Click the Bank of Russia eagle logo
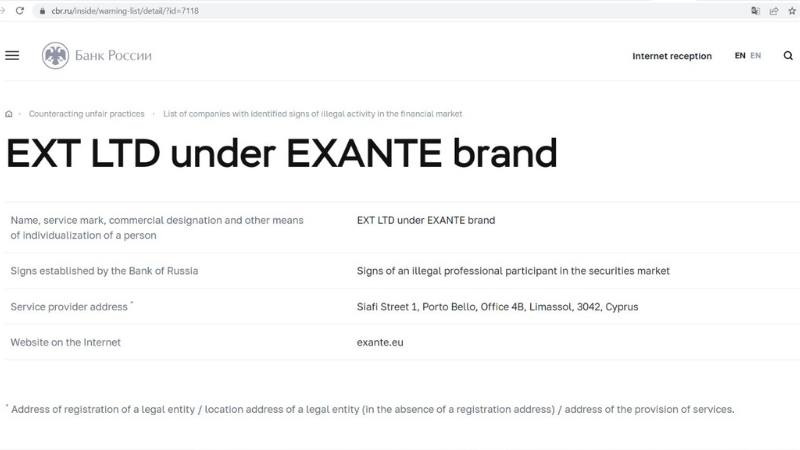Screen dimensions: 800x450 coord(56,56)
